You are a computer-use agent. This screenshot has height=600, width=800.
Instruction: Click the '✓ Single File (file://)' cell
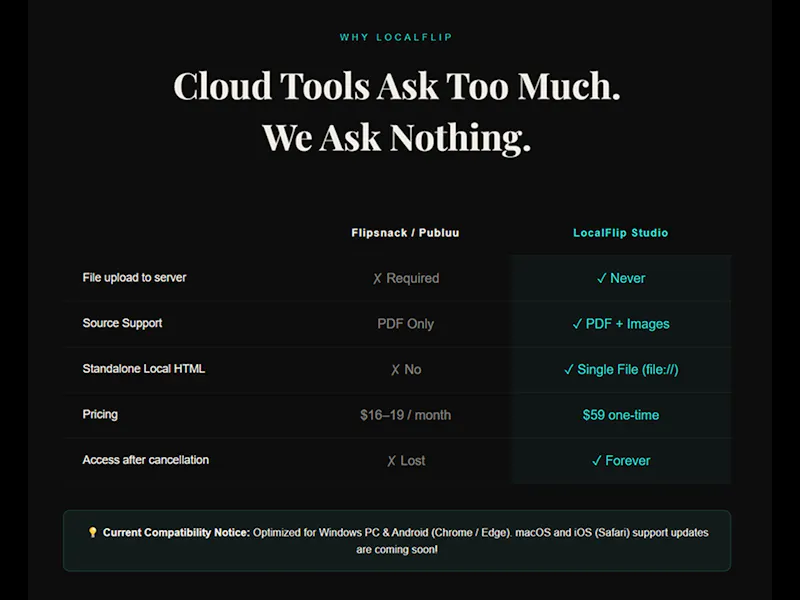621,369
